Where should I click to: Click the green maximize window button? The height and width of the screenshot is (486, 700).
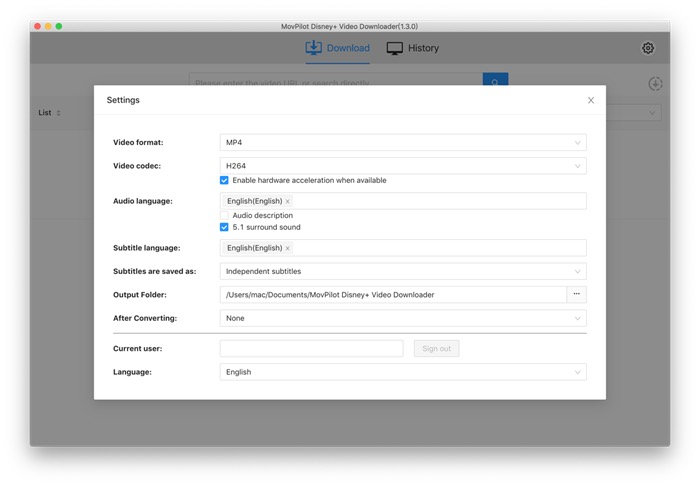[59, 26]
